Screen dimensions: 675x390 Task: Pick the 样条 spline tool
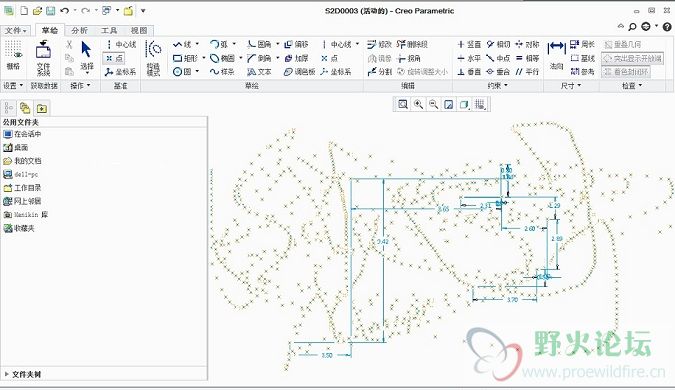pyautogui.click(x=223, y=72)
